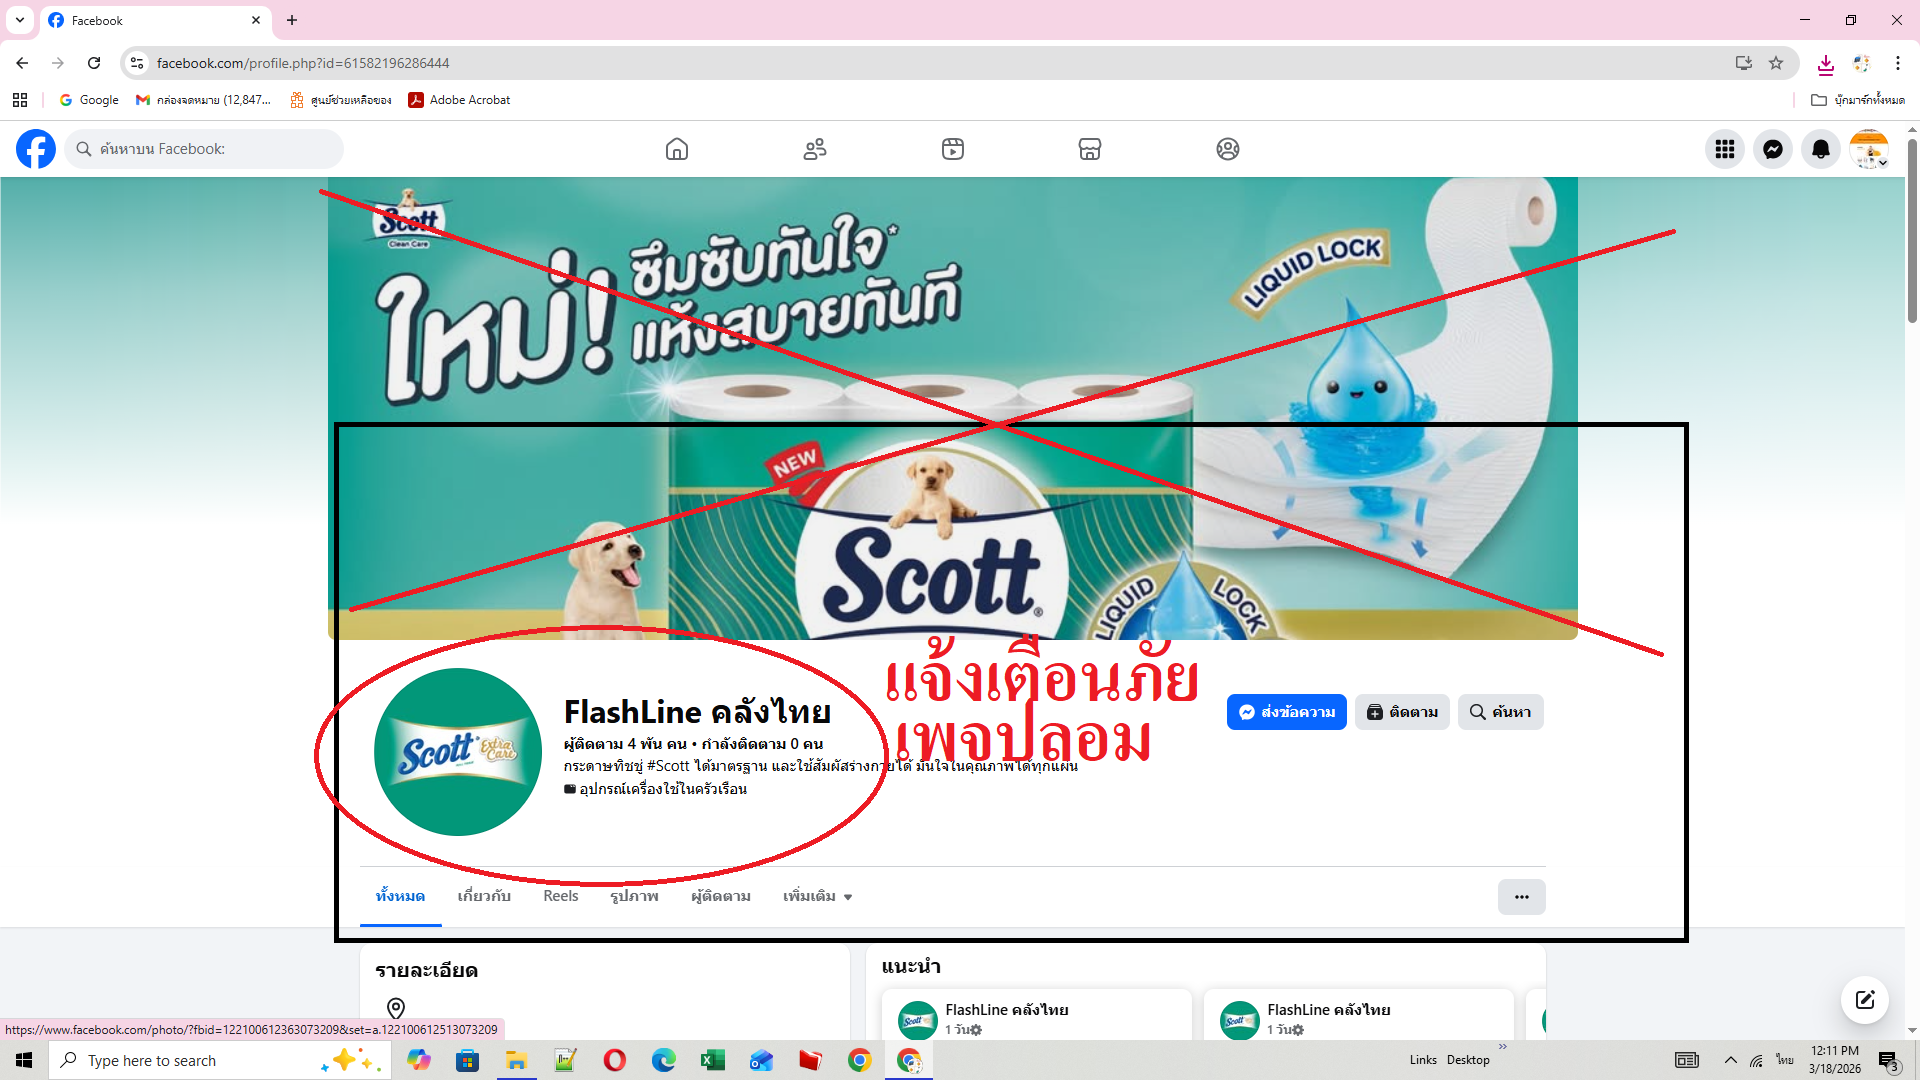
Task: Show hidden icons in the system tray
Action: pos(1729,1060)
